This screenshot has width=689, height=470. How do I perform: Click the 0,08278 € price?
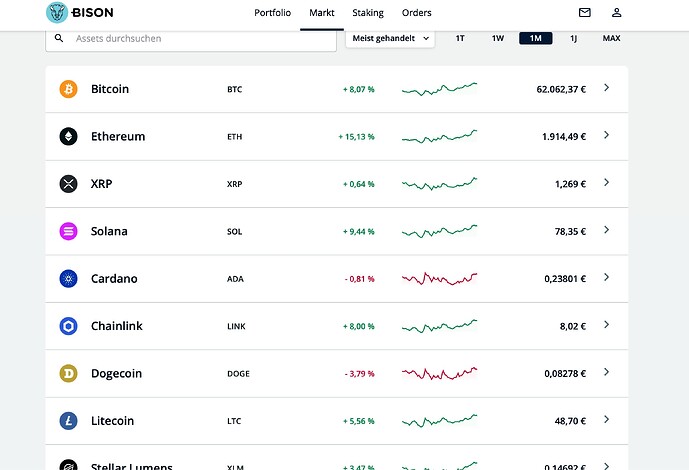point(565,374)
